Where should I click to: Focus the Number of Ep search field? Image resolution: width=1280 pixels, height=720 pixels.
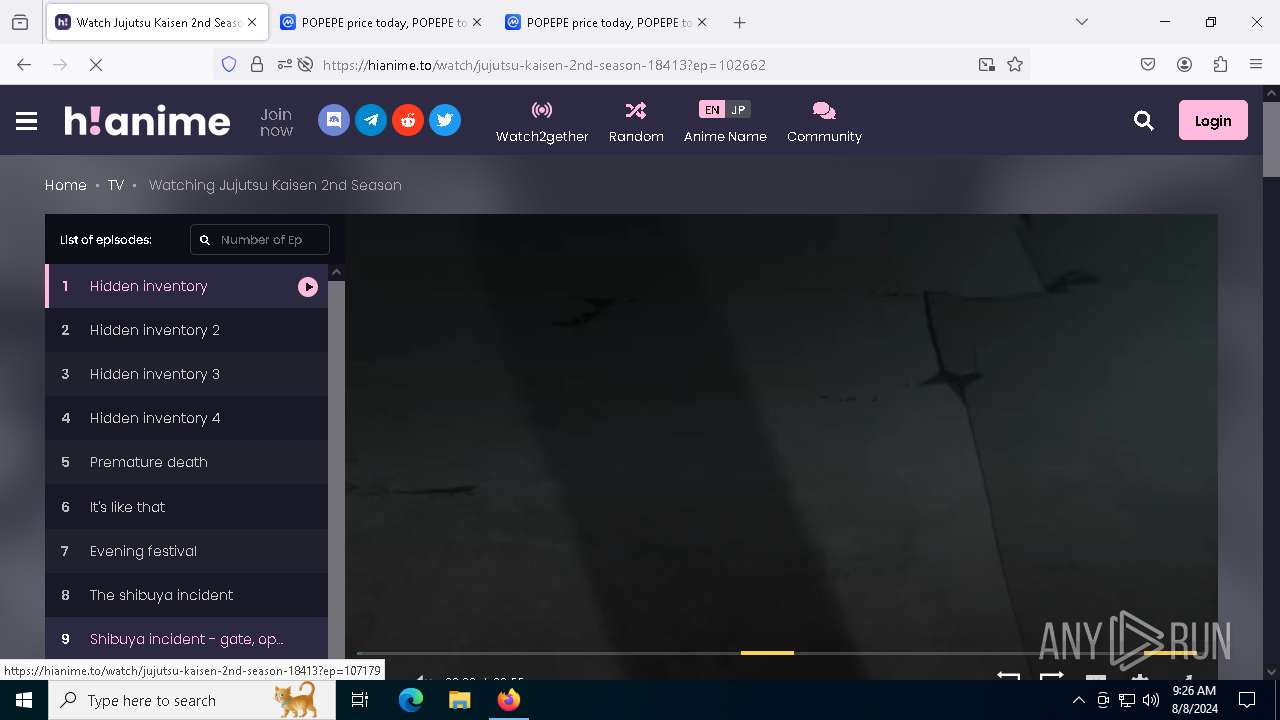point(260,240)
